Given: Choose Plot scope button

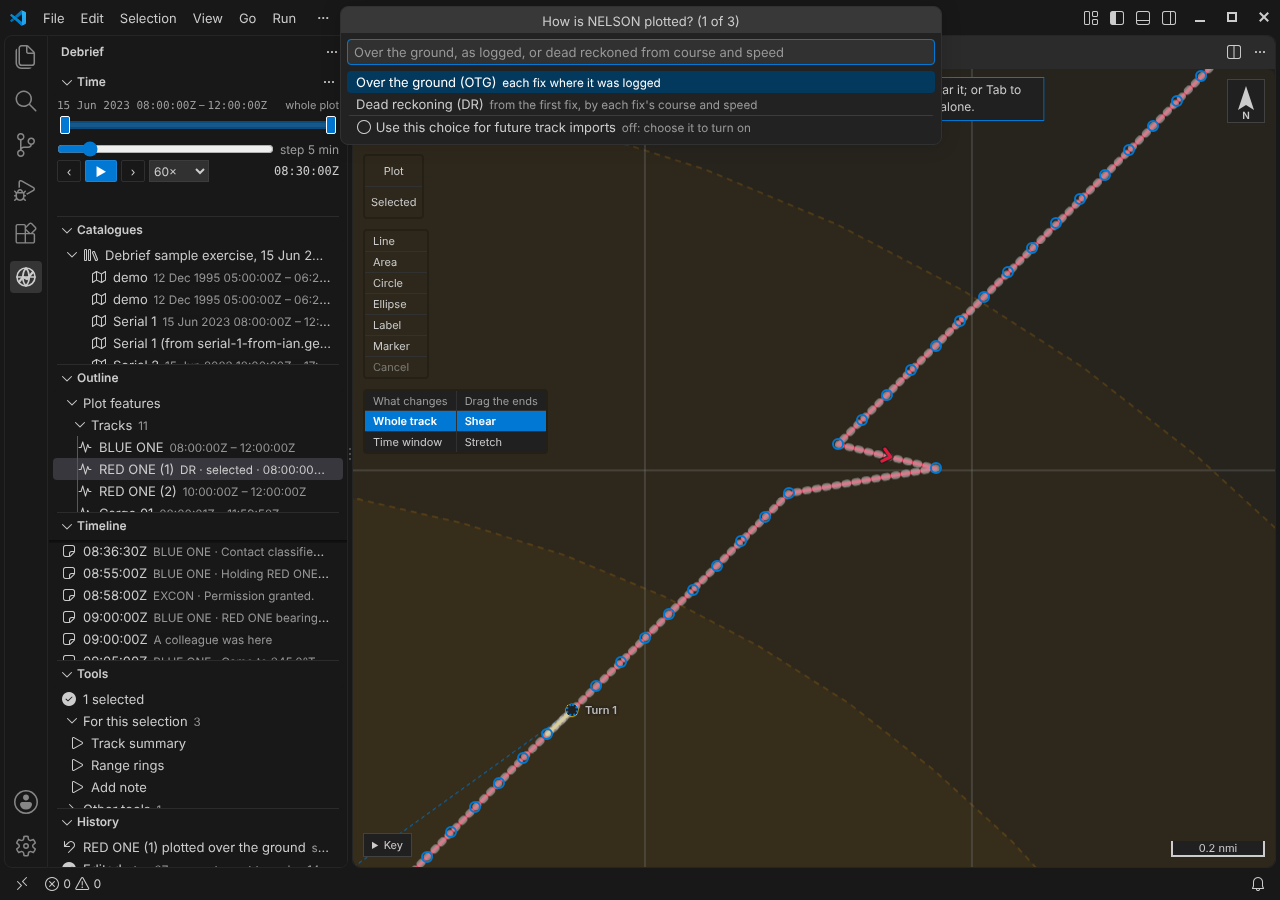Looking at the screenshot, I should point(394,171).
